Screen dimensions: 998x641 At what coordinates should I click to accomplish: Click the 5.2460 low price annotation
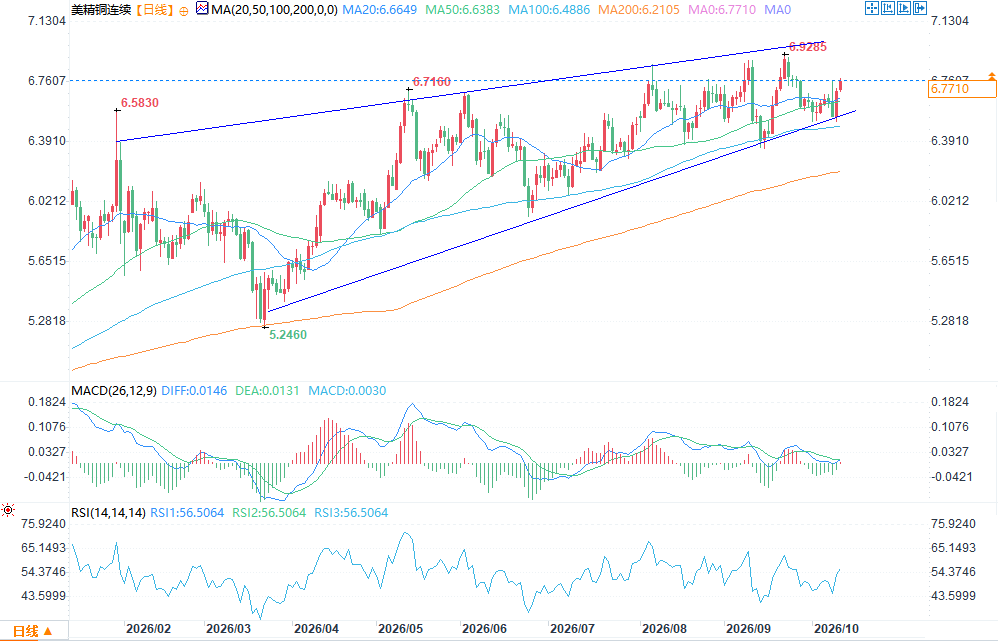click(288, 335)
